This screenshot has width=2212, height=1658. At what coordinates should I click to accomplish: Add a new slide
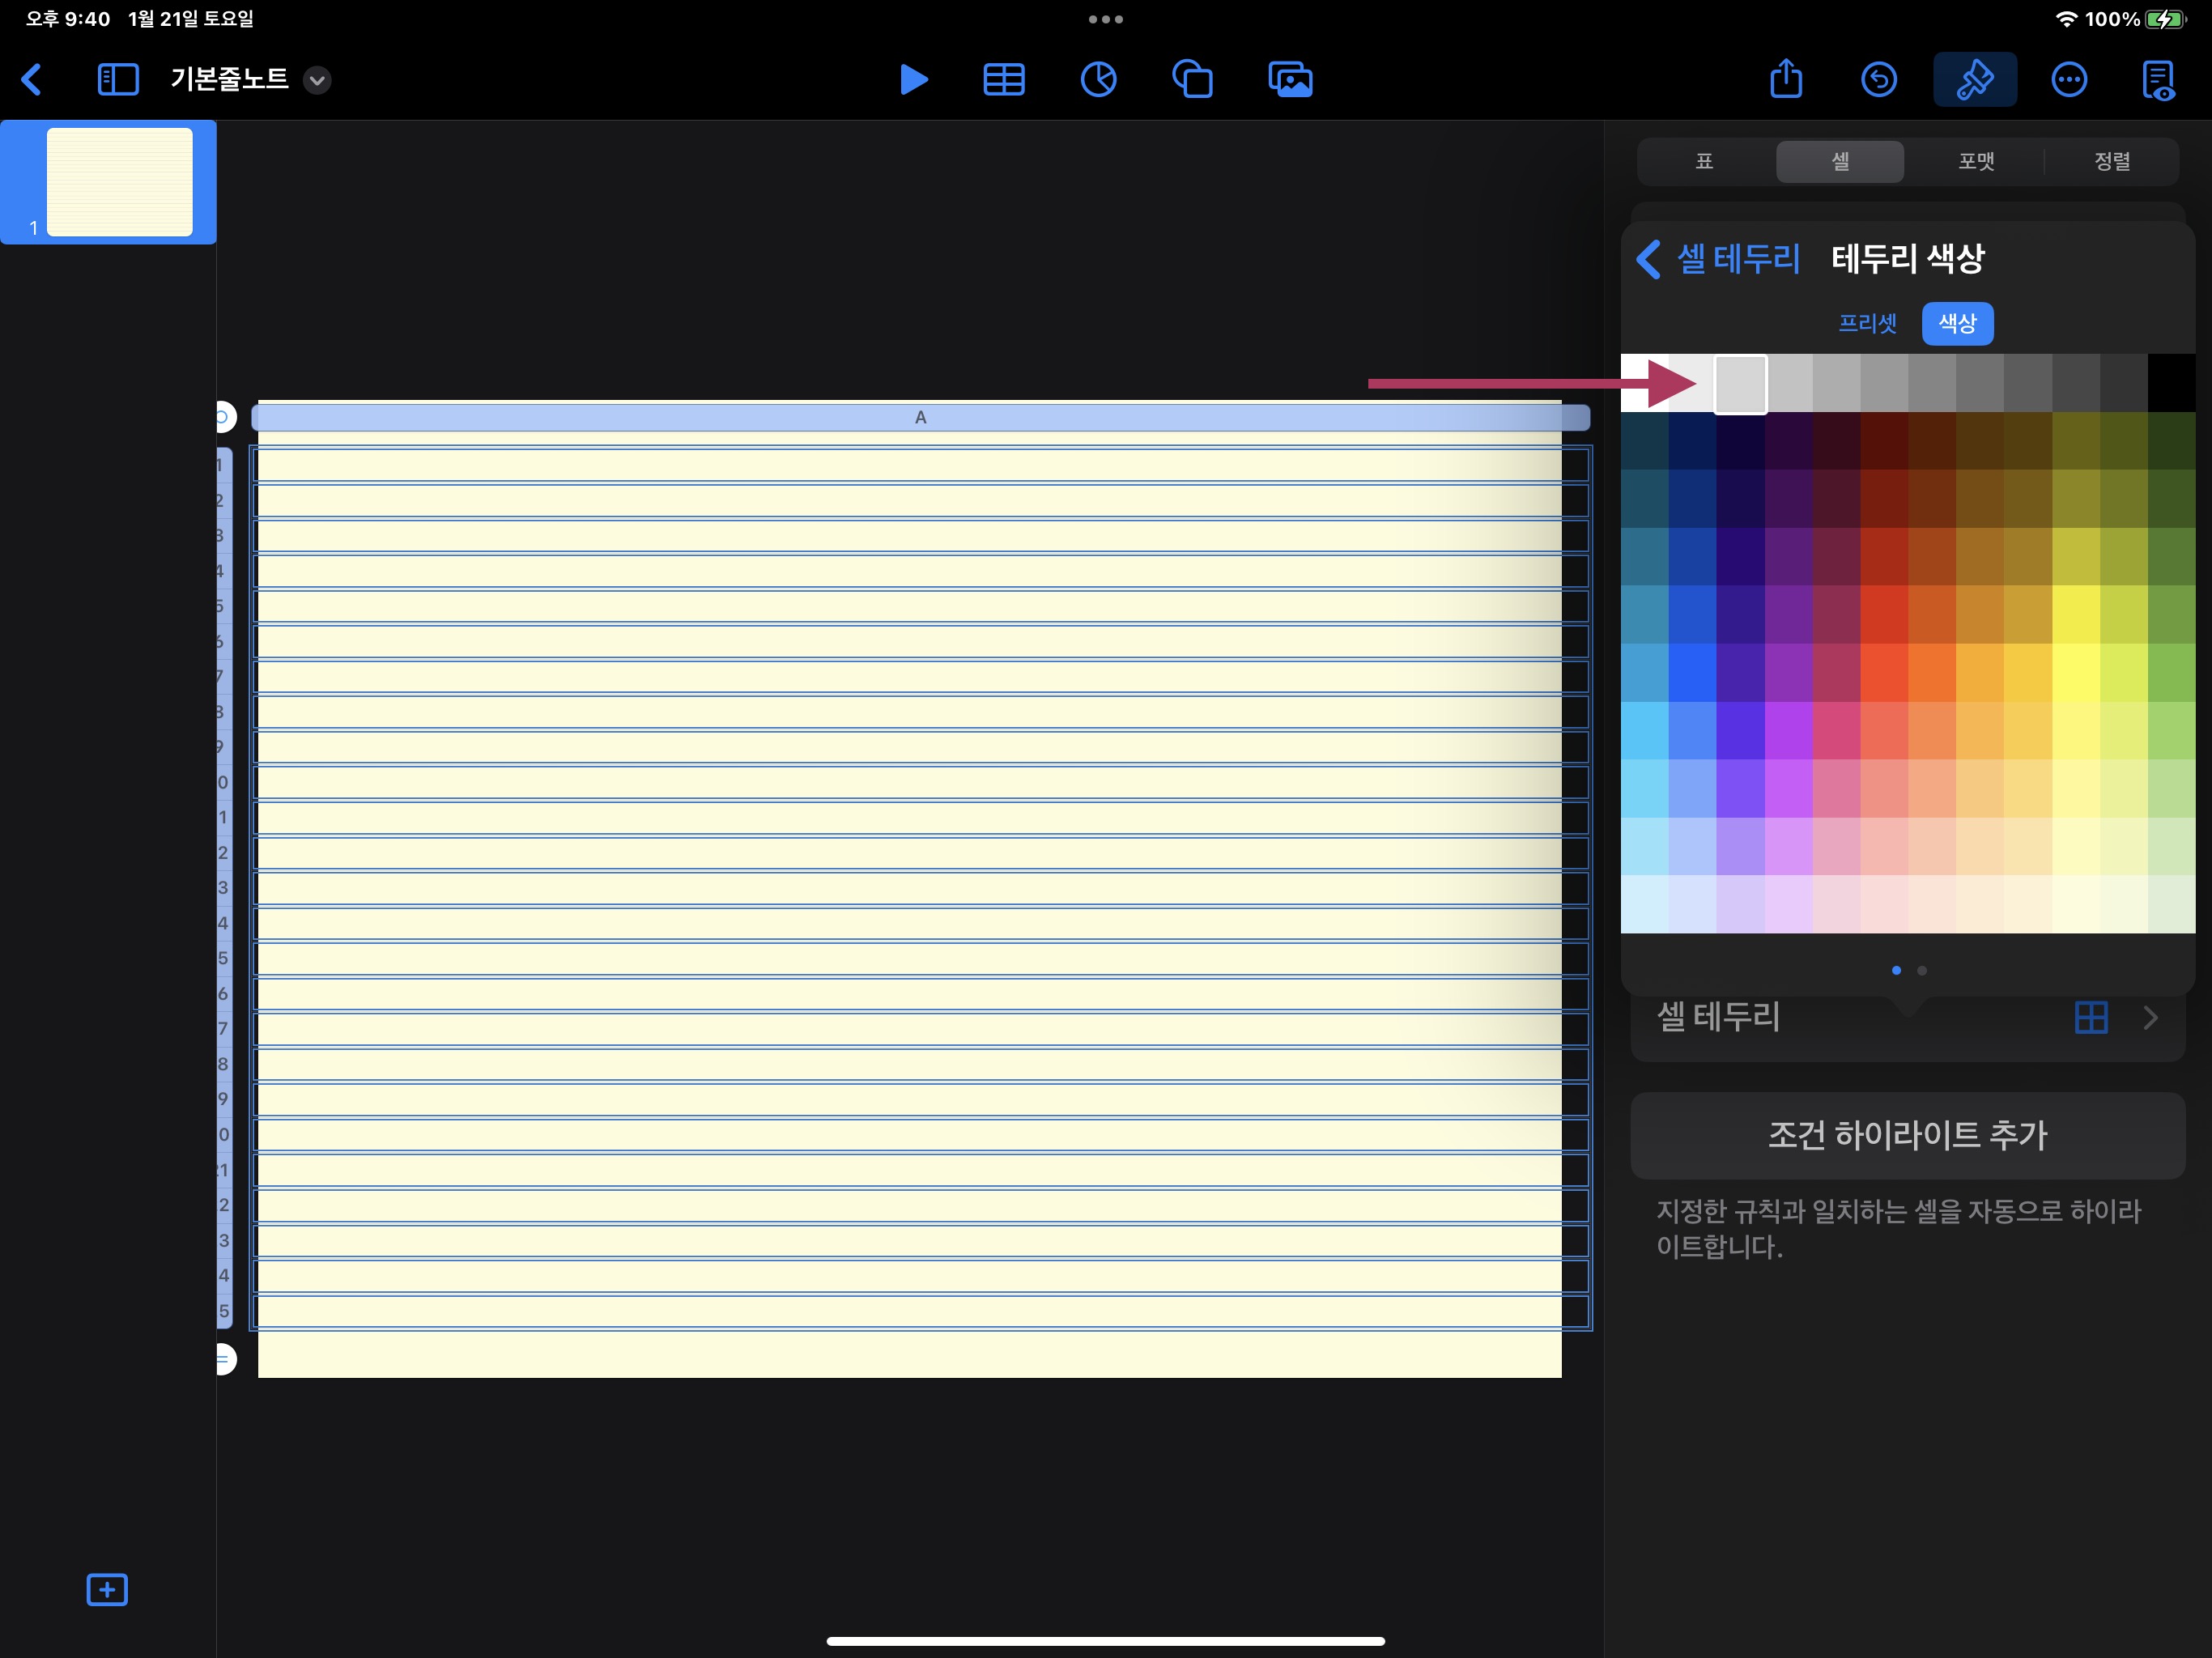point(107,1589)
